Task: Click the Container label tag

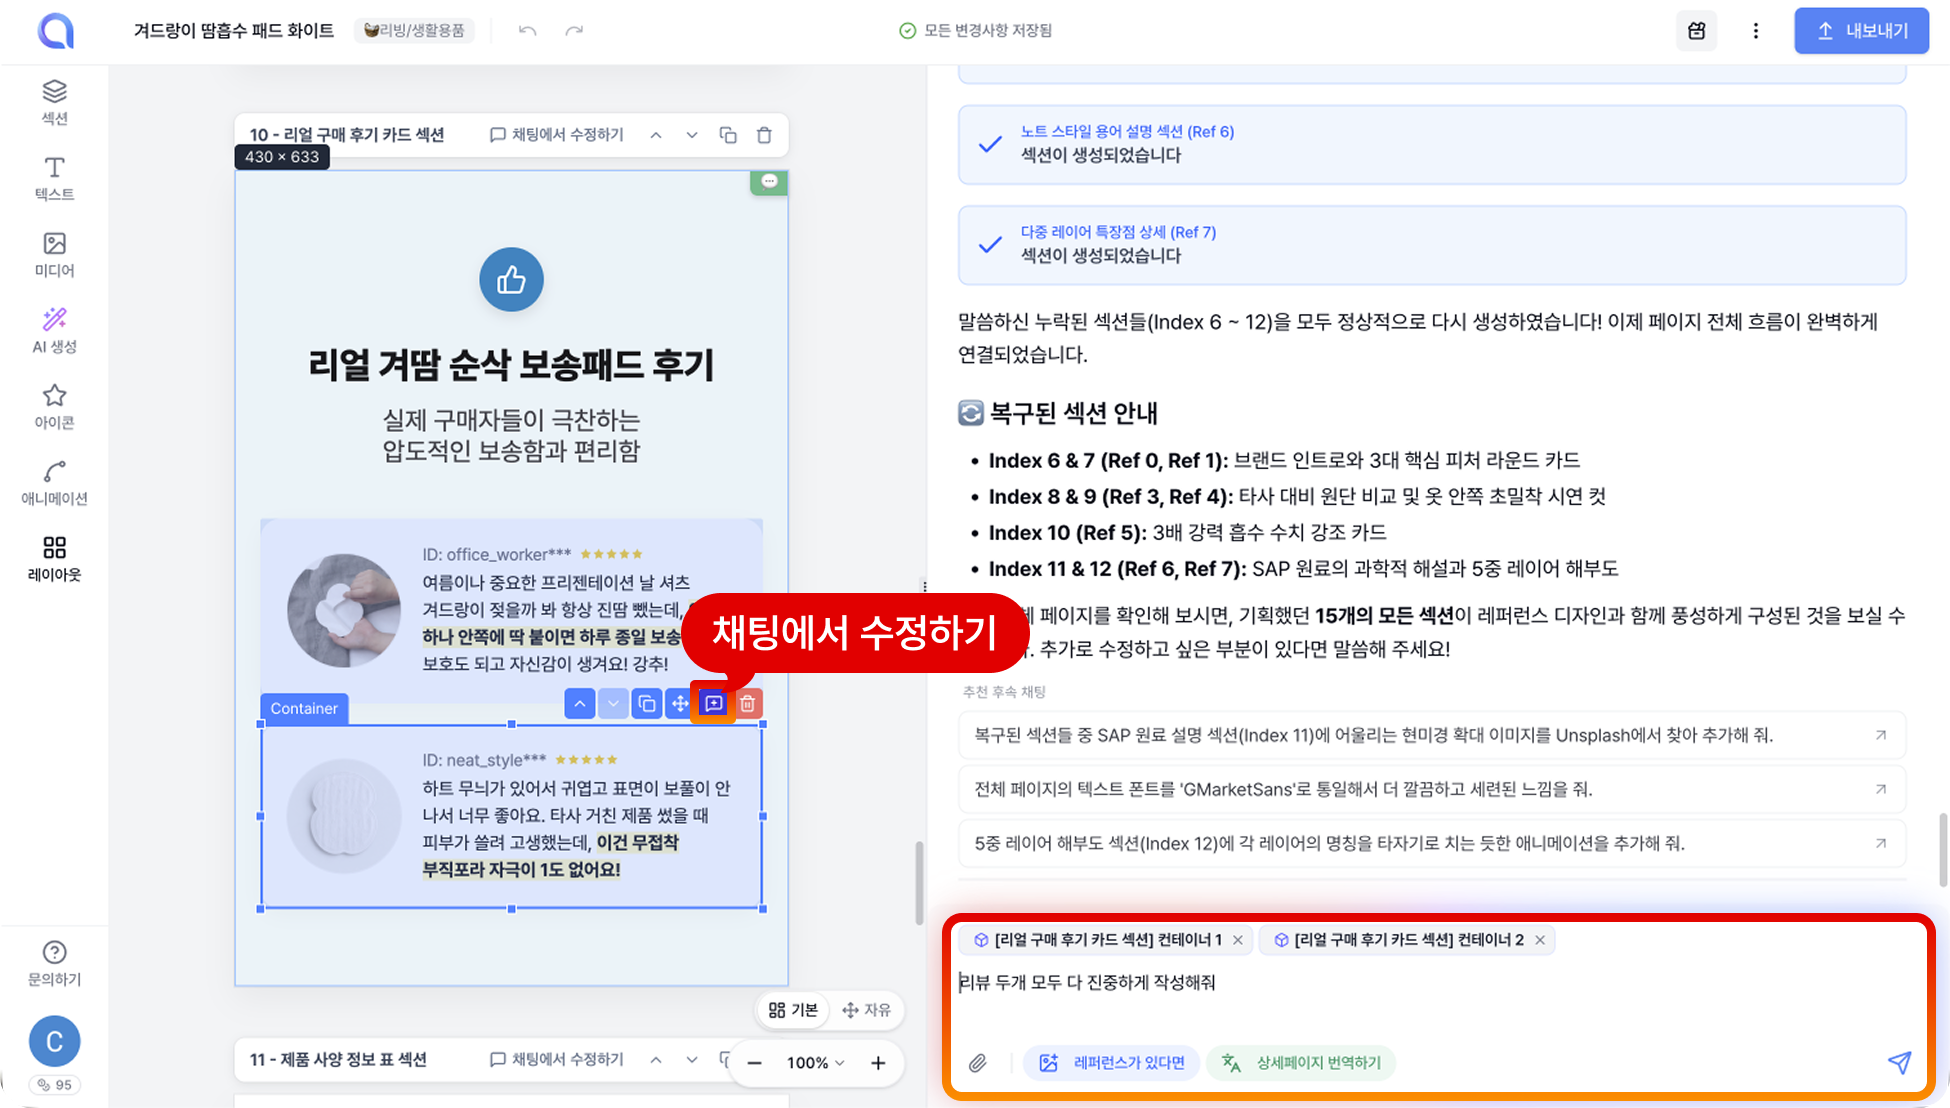Action: (x=304, y=709)
